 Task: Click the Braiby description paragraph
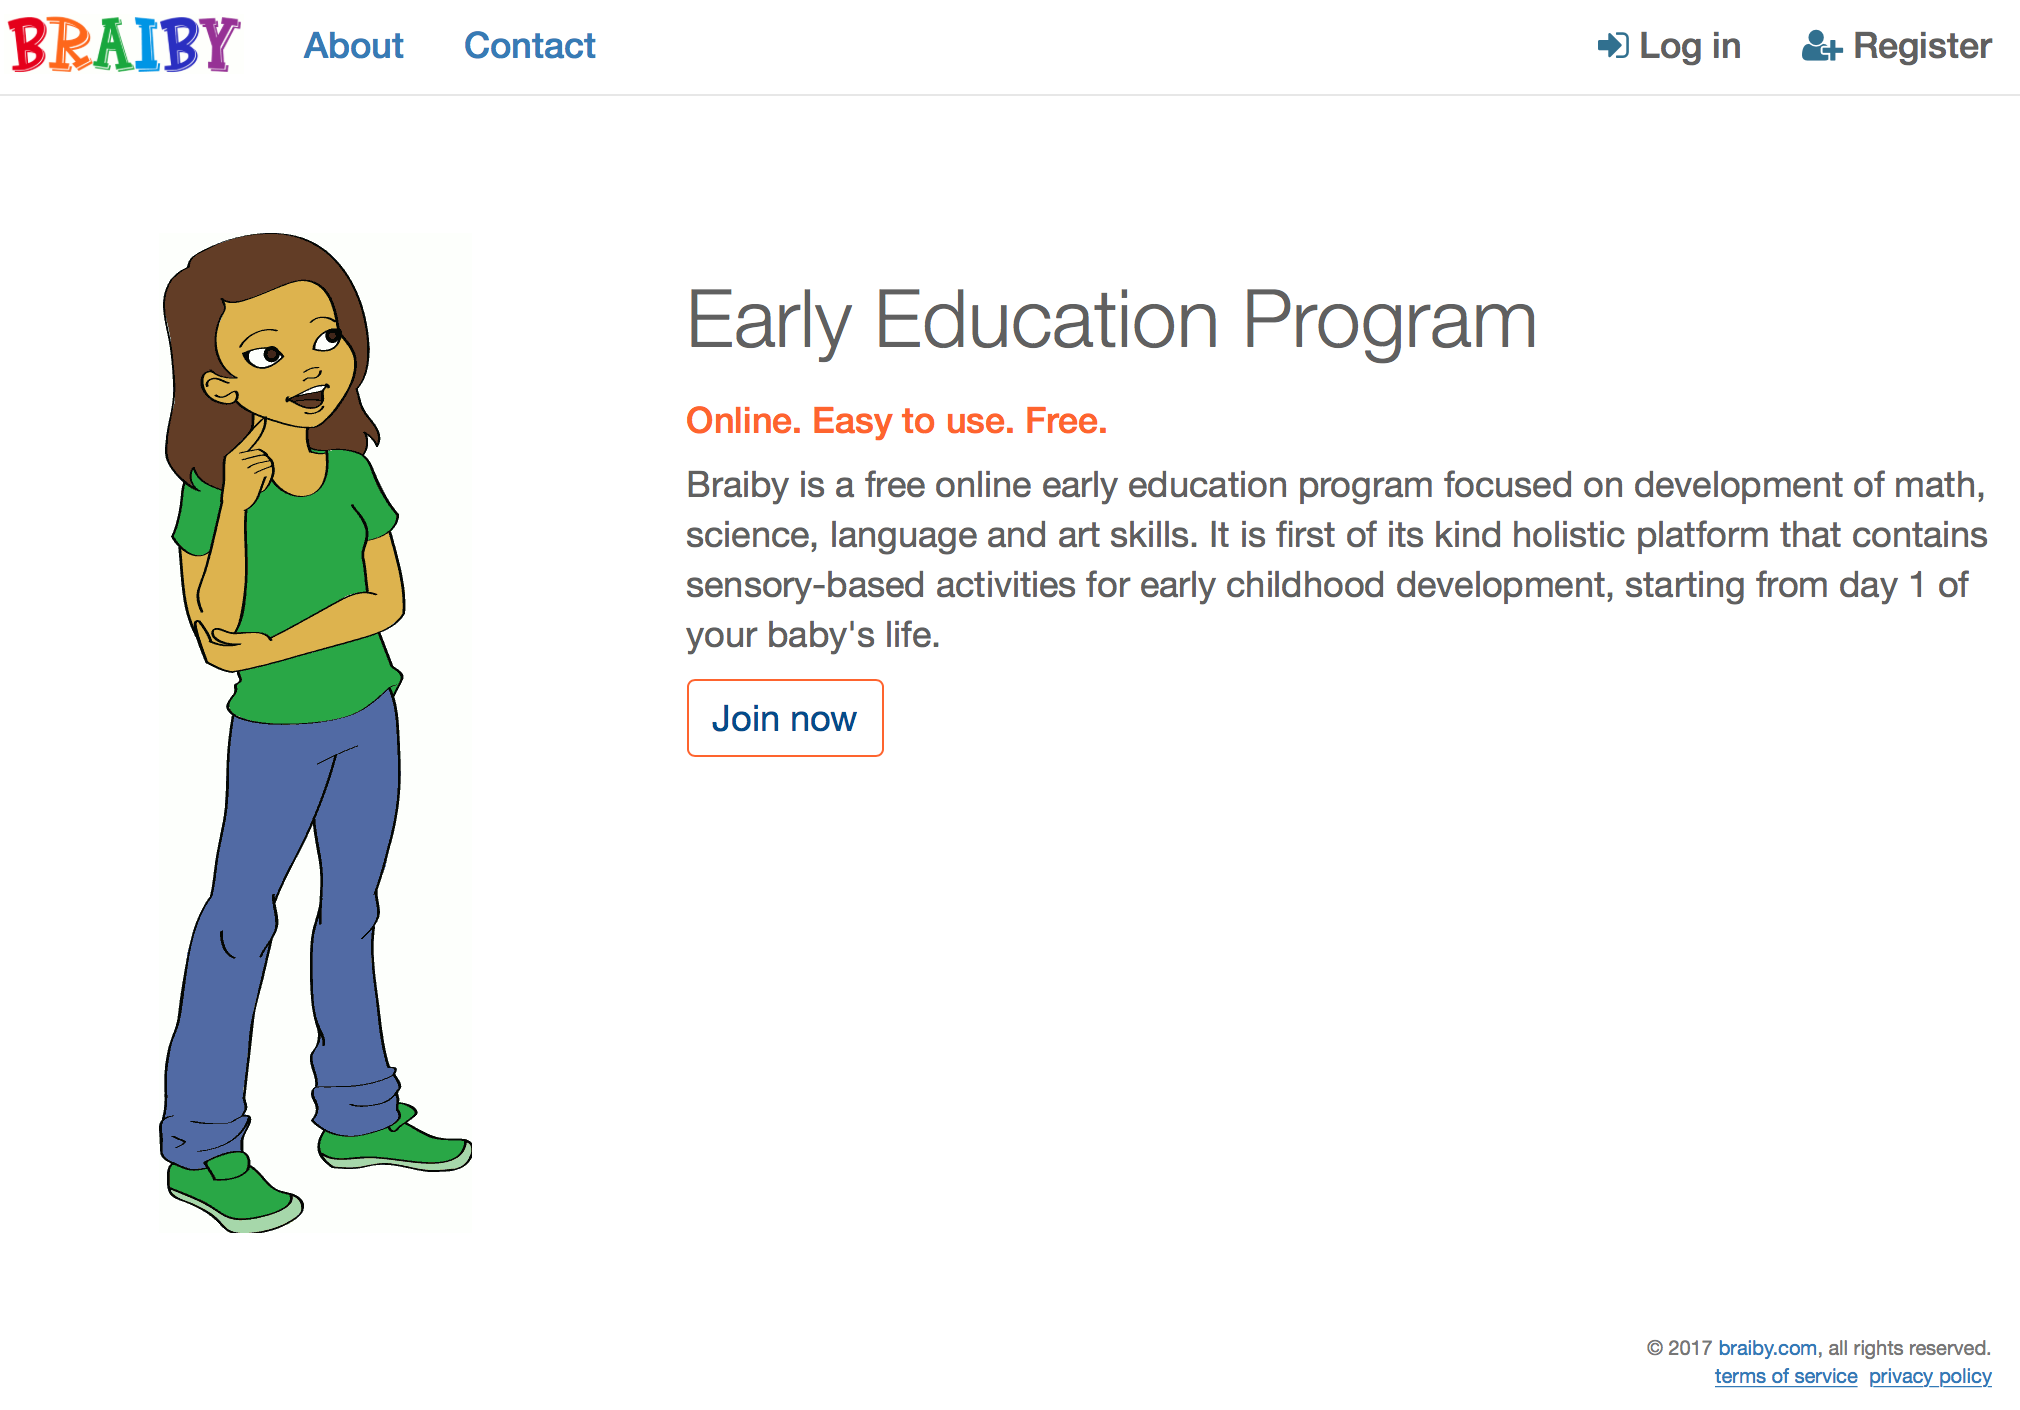[1336, 559]
